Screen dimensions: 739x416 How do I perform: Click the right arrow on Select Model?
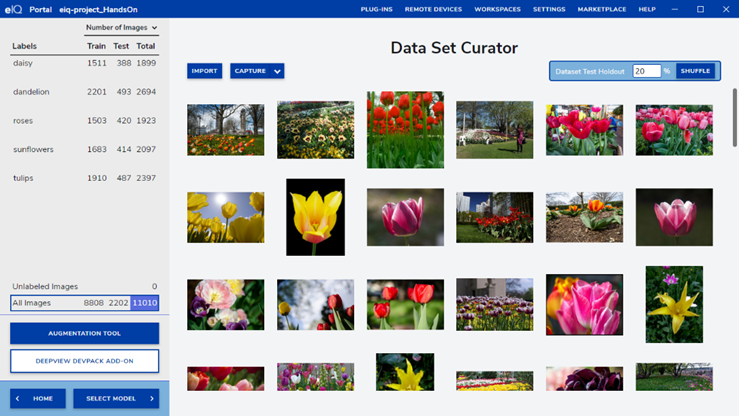pos(152,398)
